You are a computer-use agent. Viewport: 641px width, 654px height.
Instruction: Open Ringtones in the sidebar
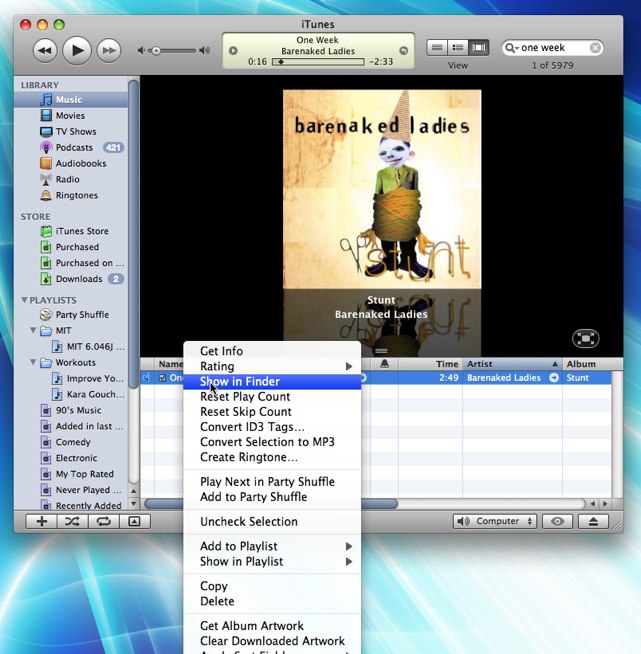(71, 195)
